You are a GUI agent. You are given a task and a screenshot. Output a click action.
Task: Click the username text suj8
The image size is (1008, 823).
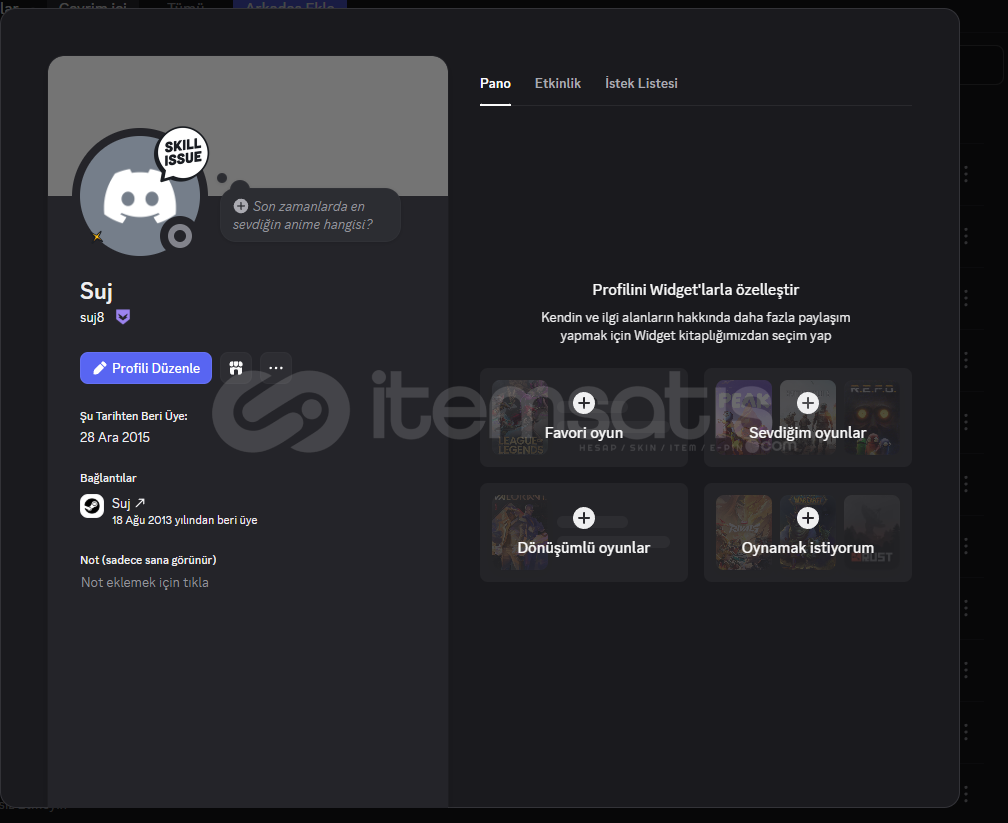[92, 317]
